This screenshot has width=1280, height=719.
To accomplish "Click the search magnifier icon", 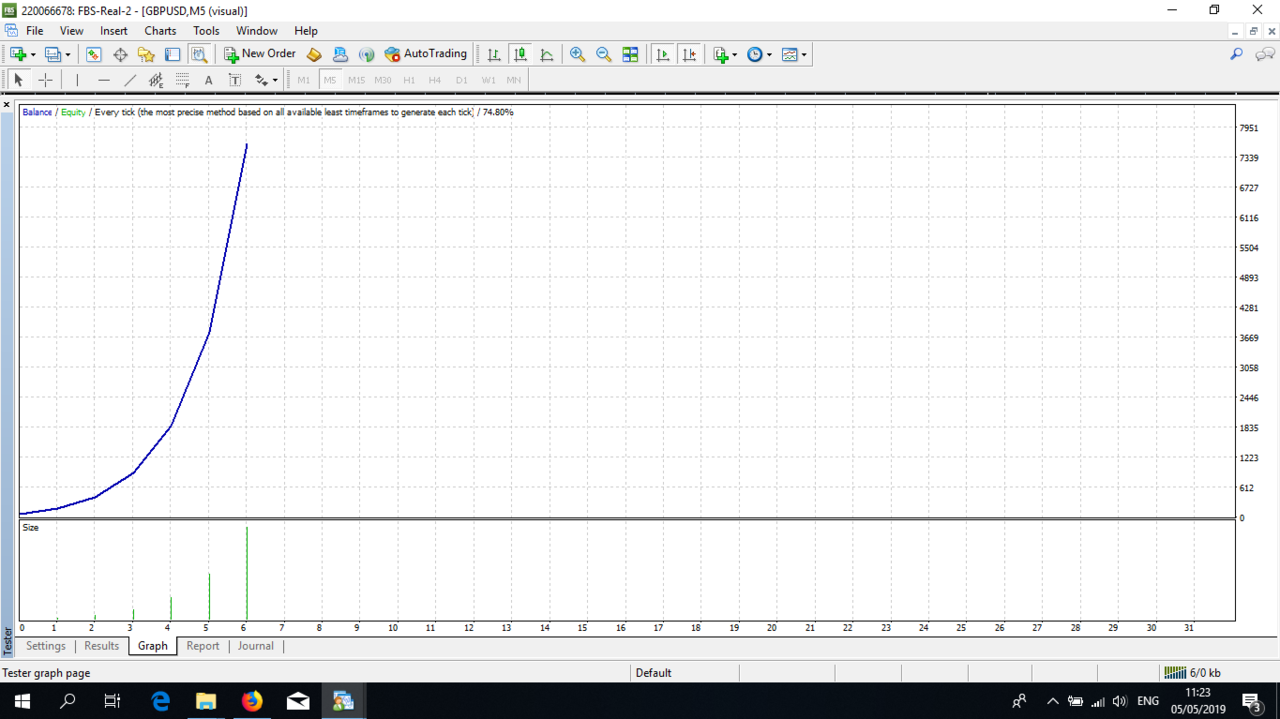I will click(1237, 54).
